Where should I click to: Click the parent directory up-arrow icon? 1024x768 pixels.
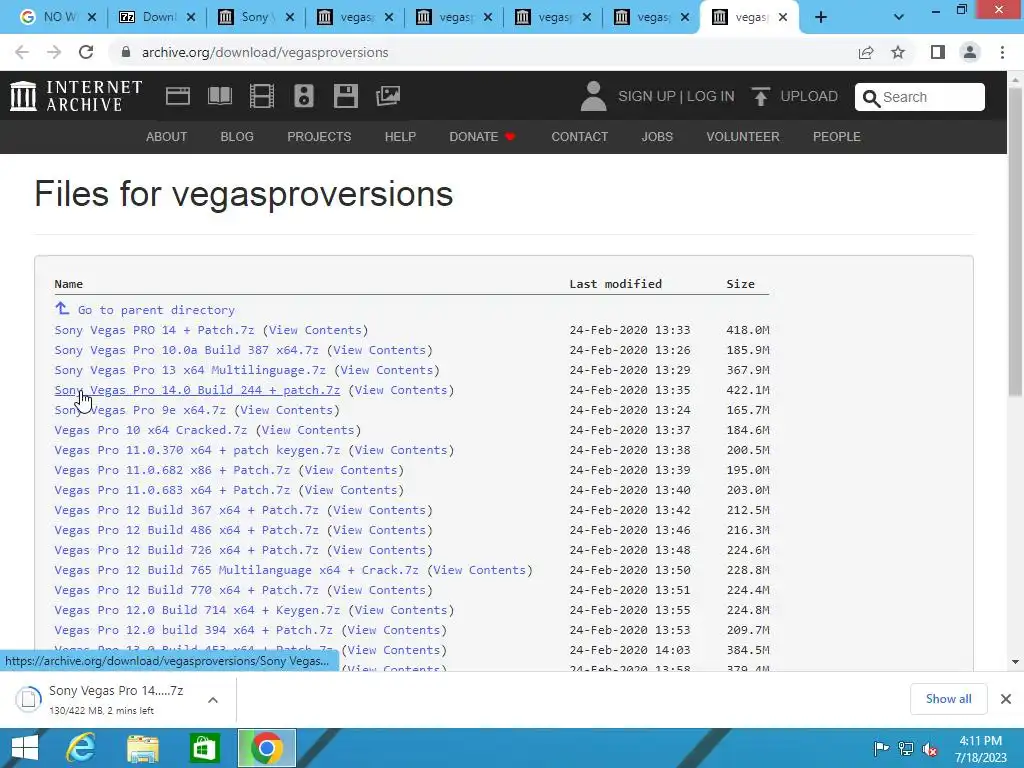pyautogui.click(x=62, y=308)
